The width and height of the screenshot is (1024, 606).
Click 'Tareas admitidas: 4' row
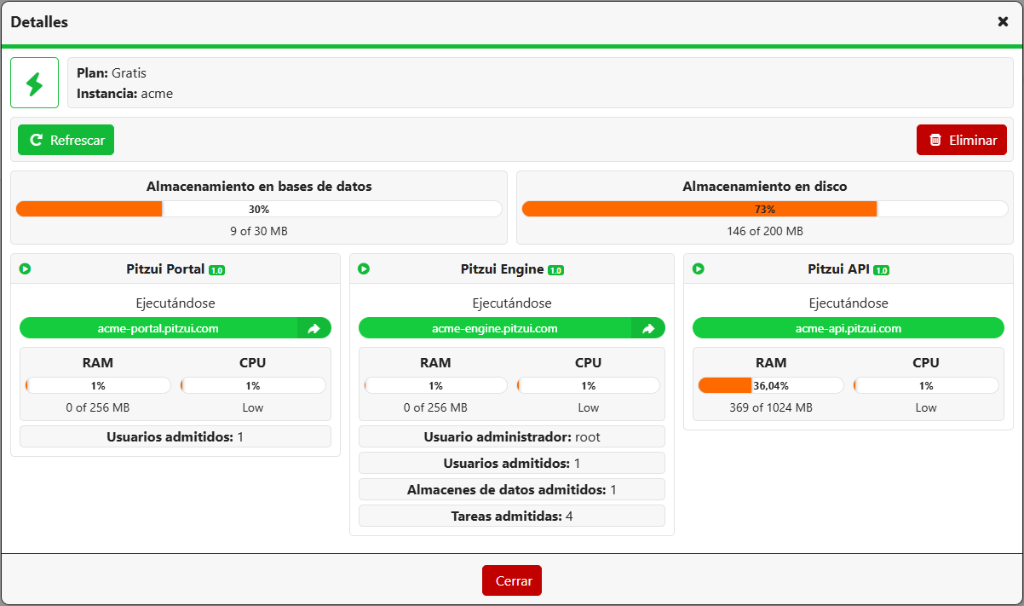(x=512, y=516)
